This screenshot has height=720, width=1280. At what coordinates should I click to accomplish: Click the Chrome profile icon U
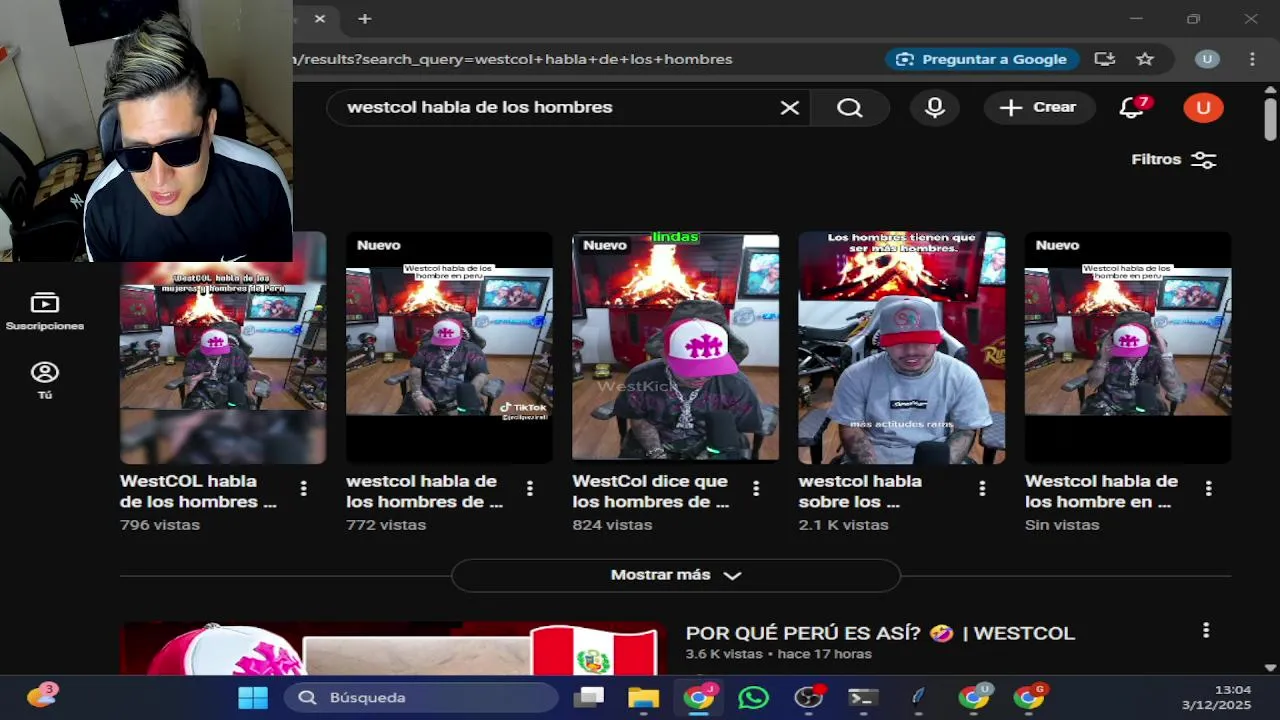tap(1207, 59)
